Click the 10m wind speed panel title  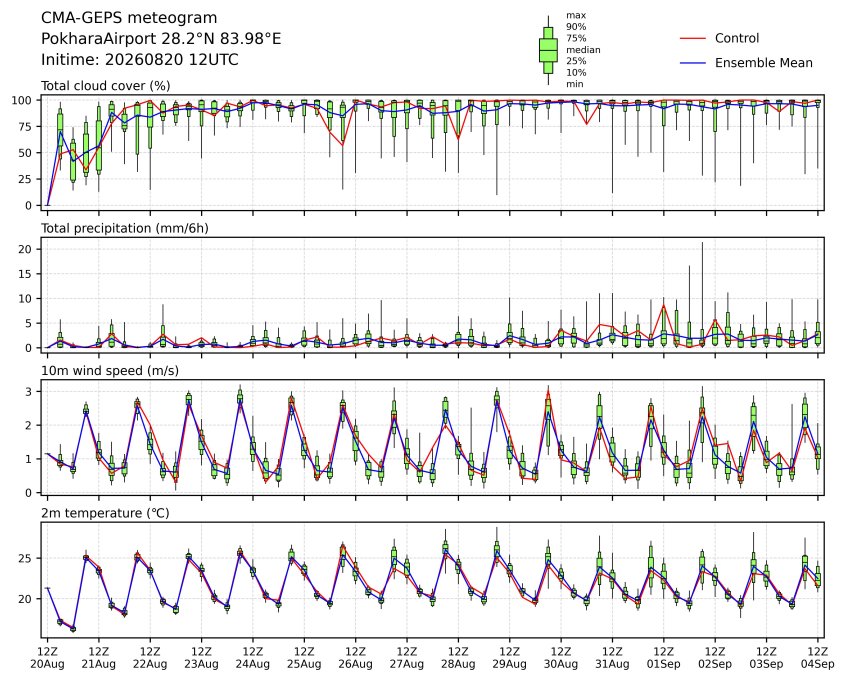(x=110, y=371)
